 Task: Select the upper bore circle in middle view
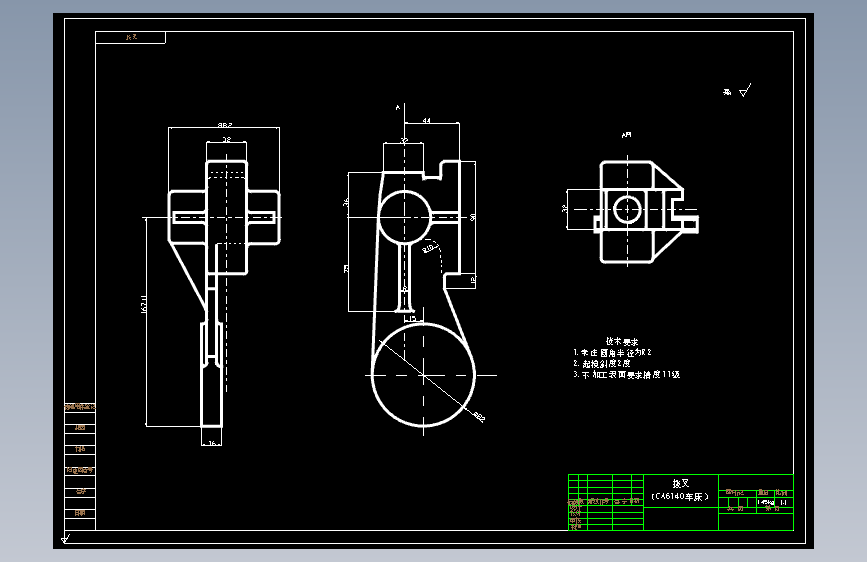coord(404,217)
